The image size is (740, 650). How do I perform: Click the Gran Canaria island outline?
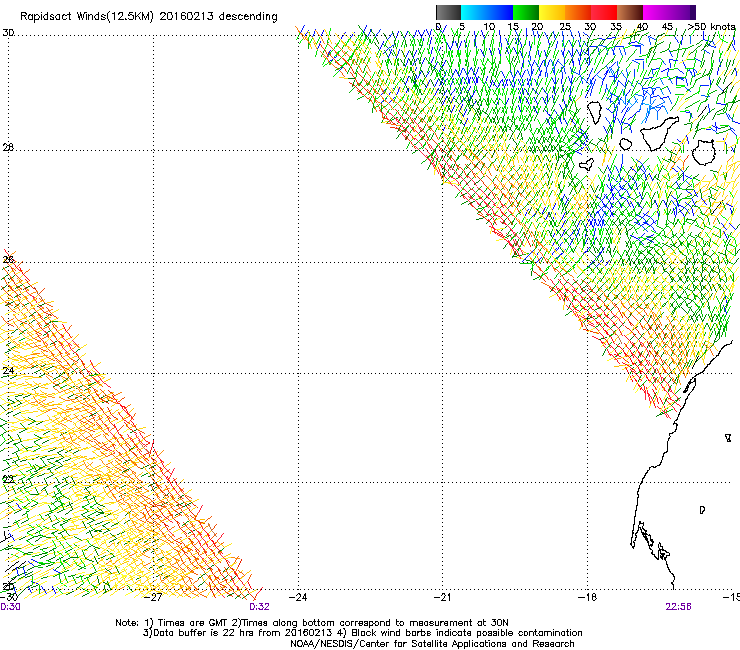pyautogui.click(x=704, y=152)
